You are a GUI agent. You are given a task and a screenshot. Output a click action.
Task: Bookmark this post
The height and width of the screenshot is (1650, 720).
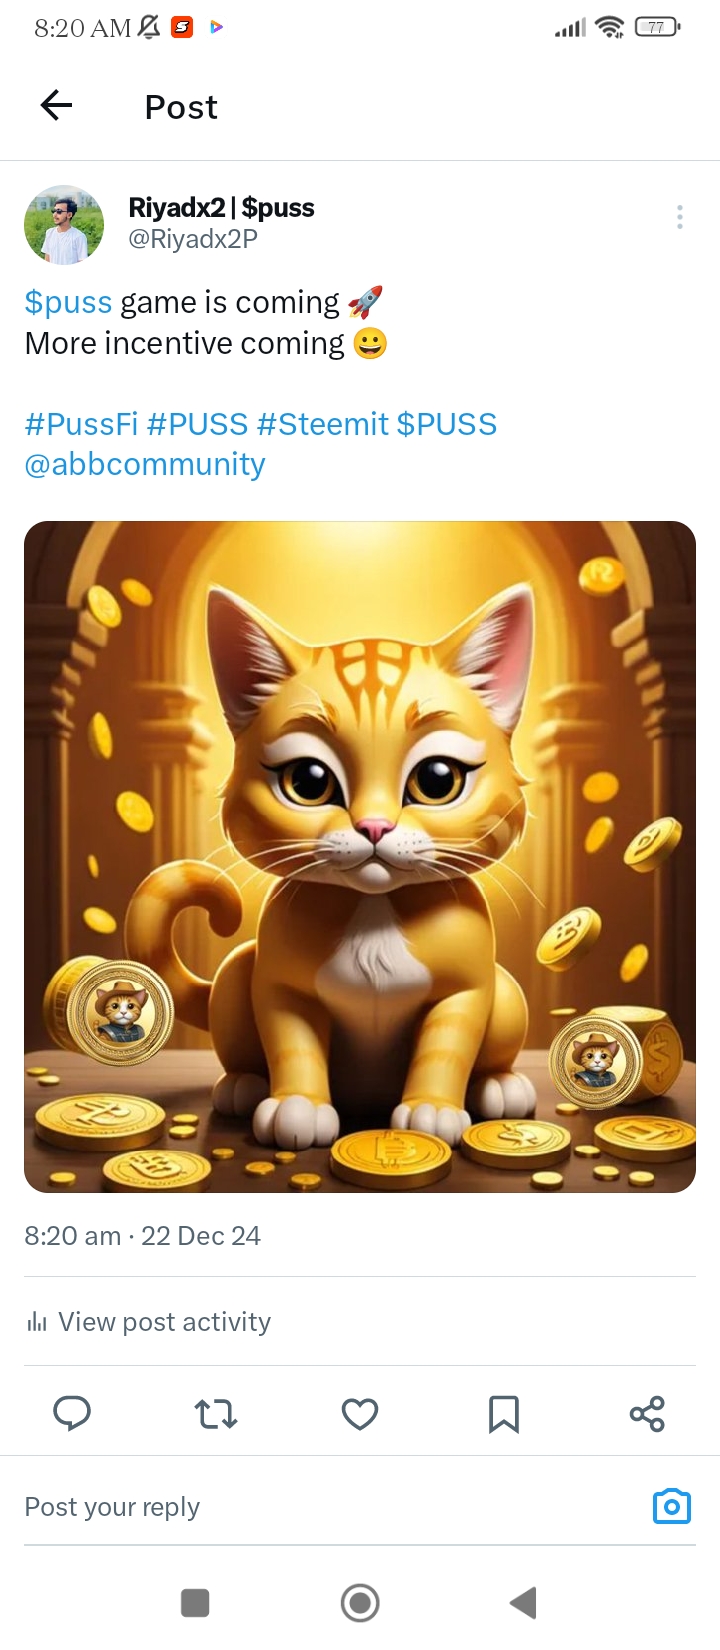504,1414
